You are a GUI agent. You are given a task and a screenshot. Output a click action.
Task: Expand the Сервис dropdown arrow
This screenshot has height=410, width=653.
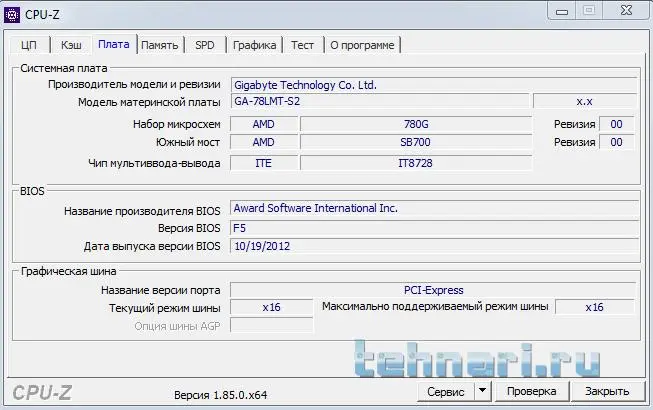[483, 391]
